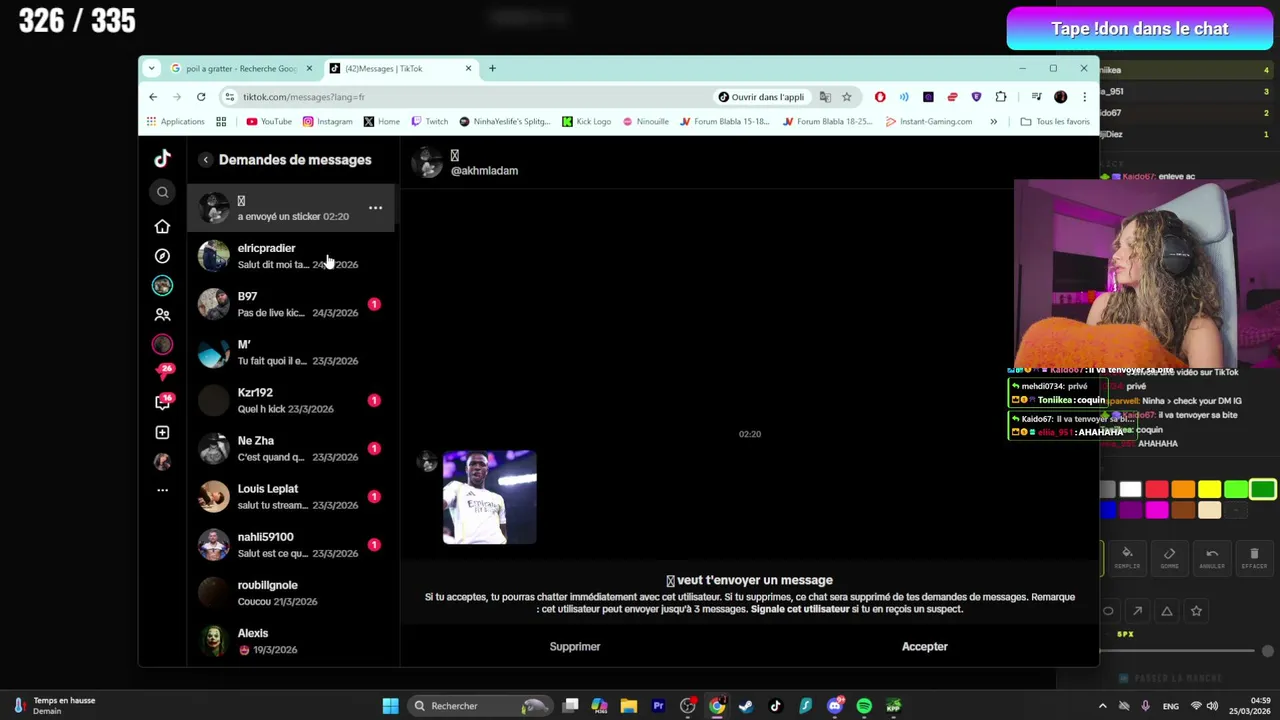1280x720 pixels.
Task: Open the Twitch bookmark
Action: (x=430, y=122)
